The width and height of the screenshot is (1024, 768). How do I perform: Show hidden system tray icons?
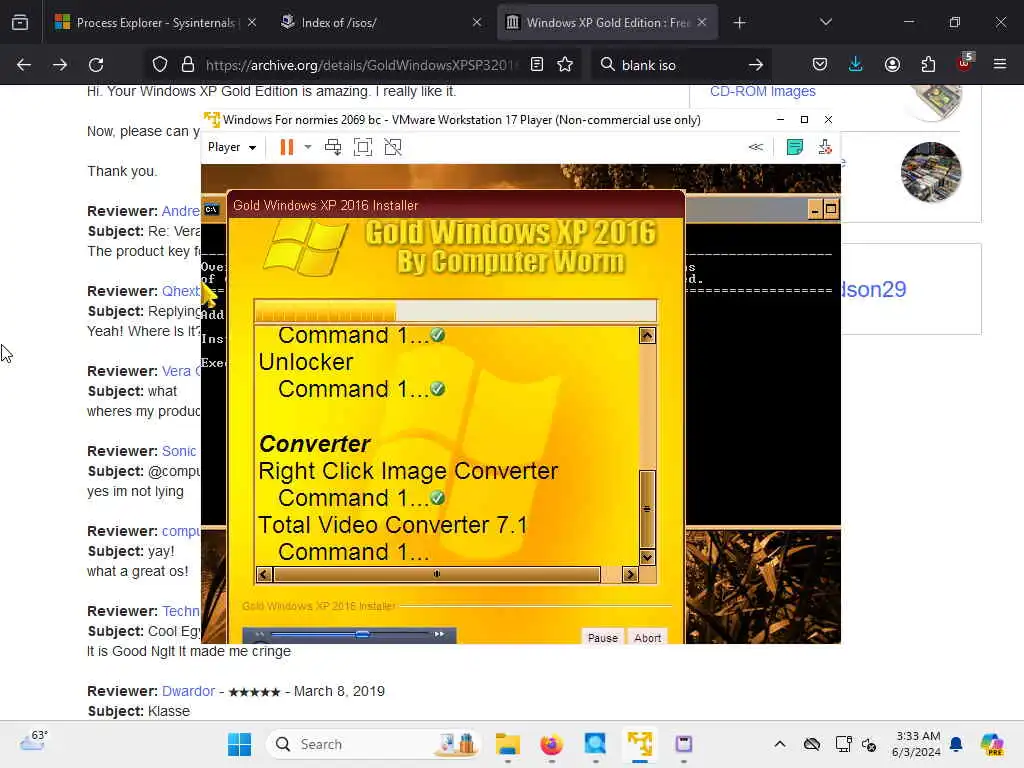(780, 744)
